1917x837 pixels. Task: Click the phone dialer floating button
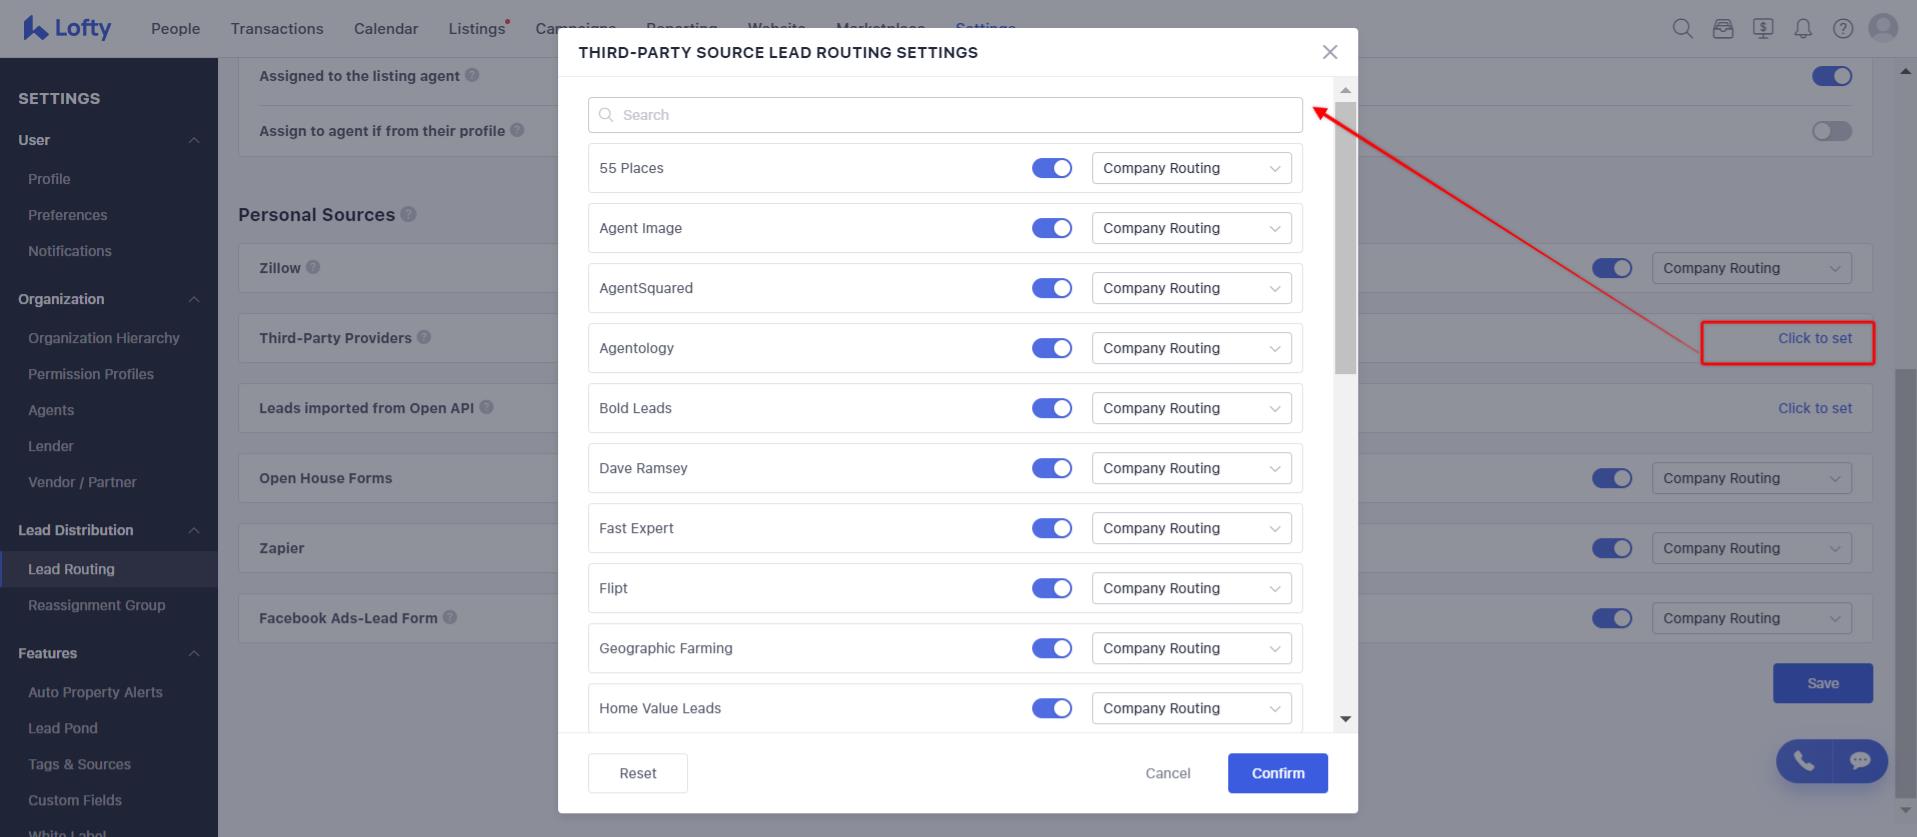pyautogui.click(x=1804, y=761)
